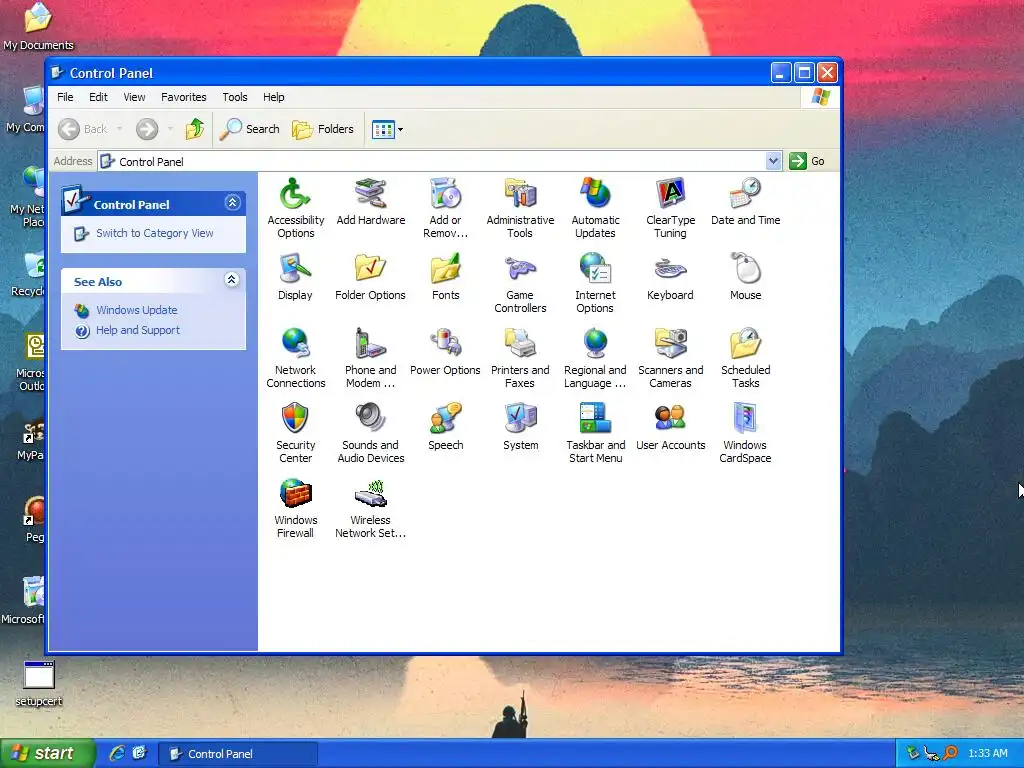Image resolution: width=1024 pixels, height=768 pixels.
Task: Open the Help menu
Action: (274, 97)
